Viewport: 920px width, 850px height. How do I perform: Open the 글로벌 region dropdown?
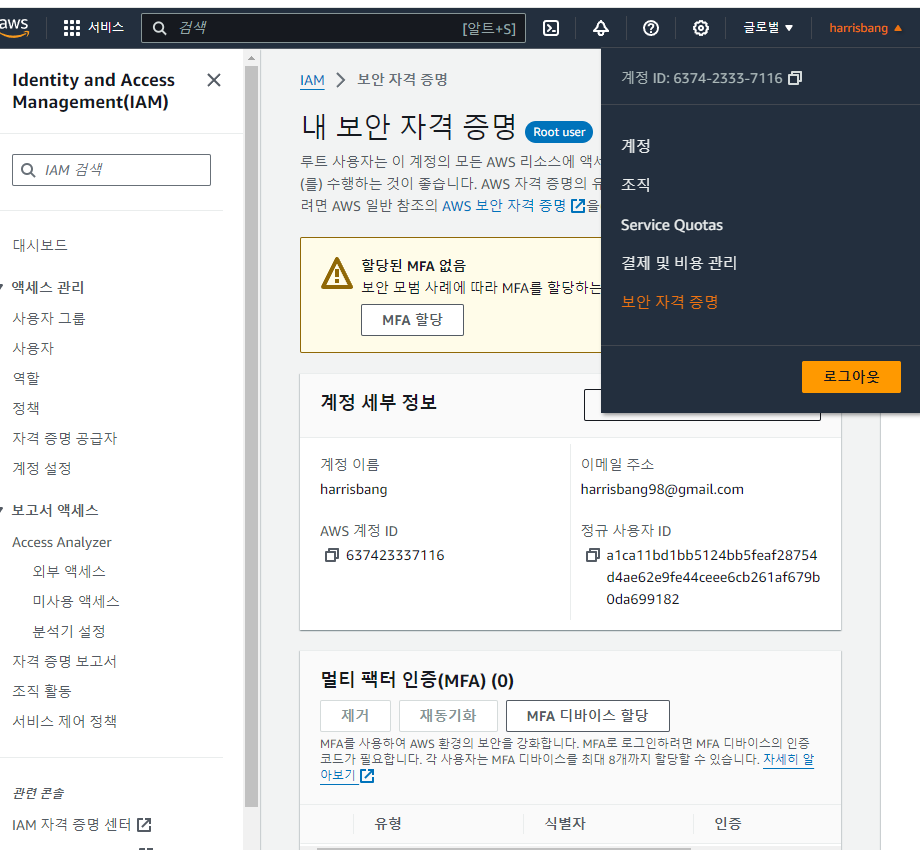coord(768,28)
